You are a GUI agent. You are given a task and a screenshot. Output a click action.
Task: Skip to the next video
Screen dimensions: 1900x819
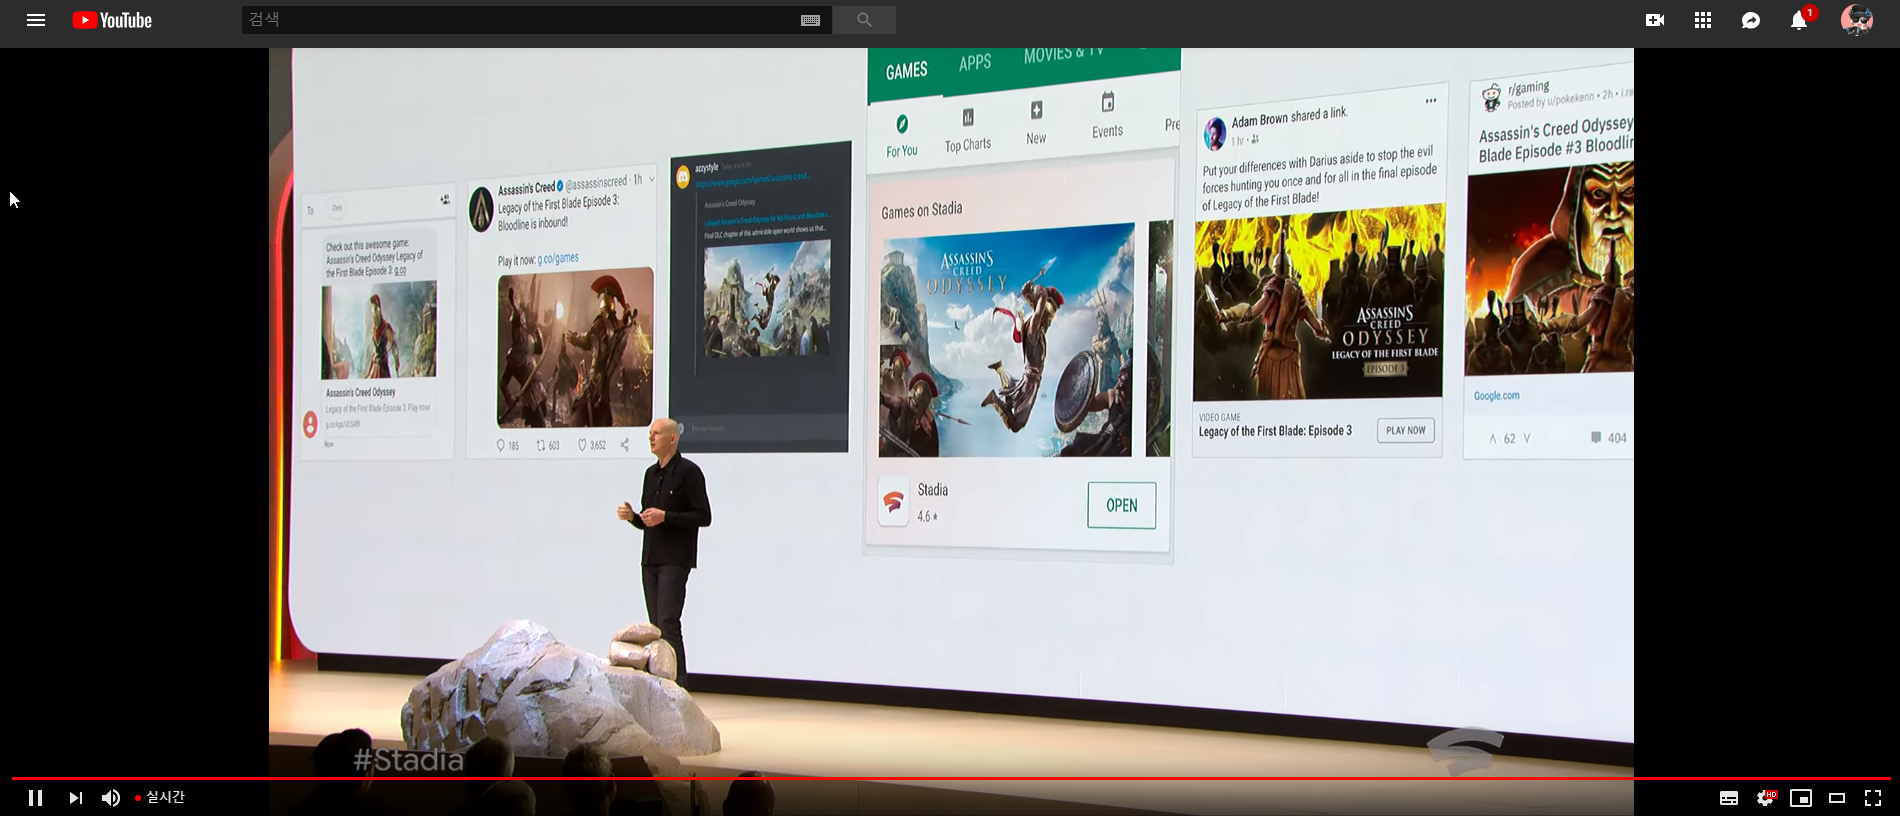tap(75, 798)
